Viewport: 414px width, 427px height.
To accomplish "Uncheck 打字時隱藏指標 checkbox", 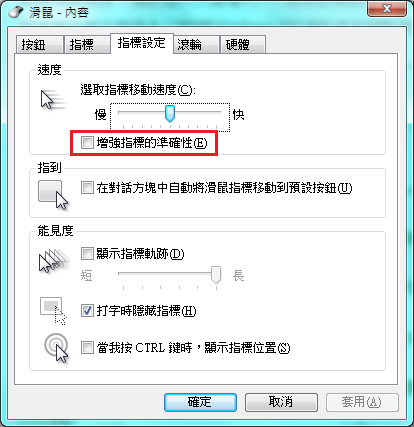I will (87, 311).
